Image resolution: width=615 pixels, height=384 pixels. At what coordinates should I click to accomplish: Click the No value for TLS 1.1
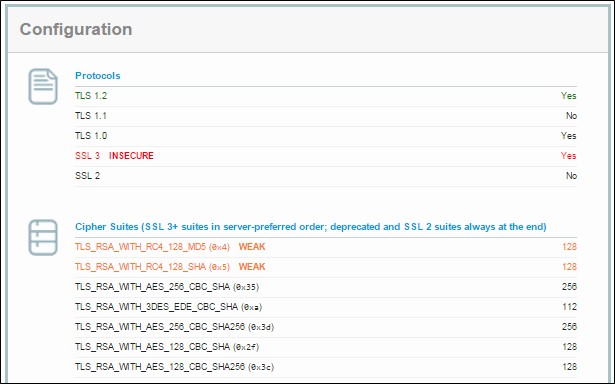571,116
